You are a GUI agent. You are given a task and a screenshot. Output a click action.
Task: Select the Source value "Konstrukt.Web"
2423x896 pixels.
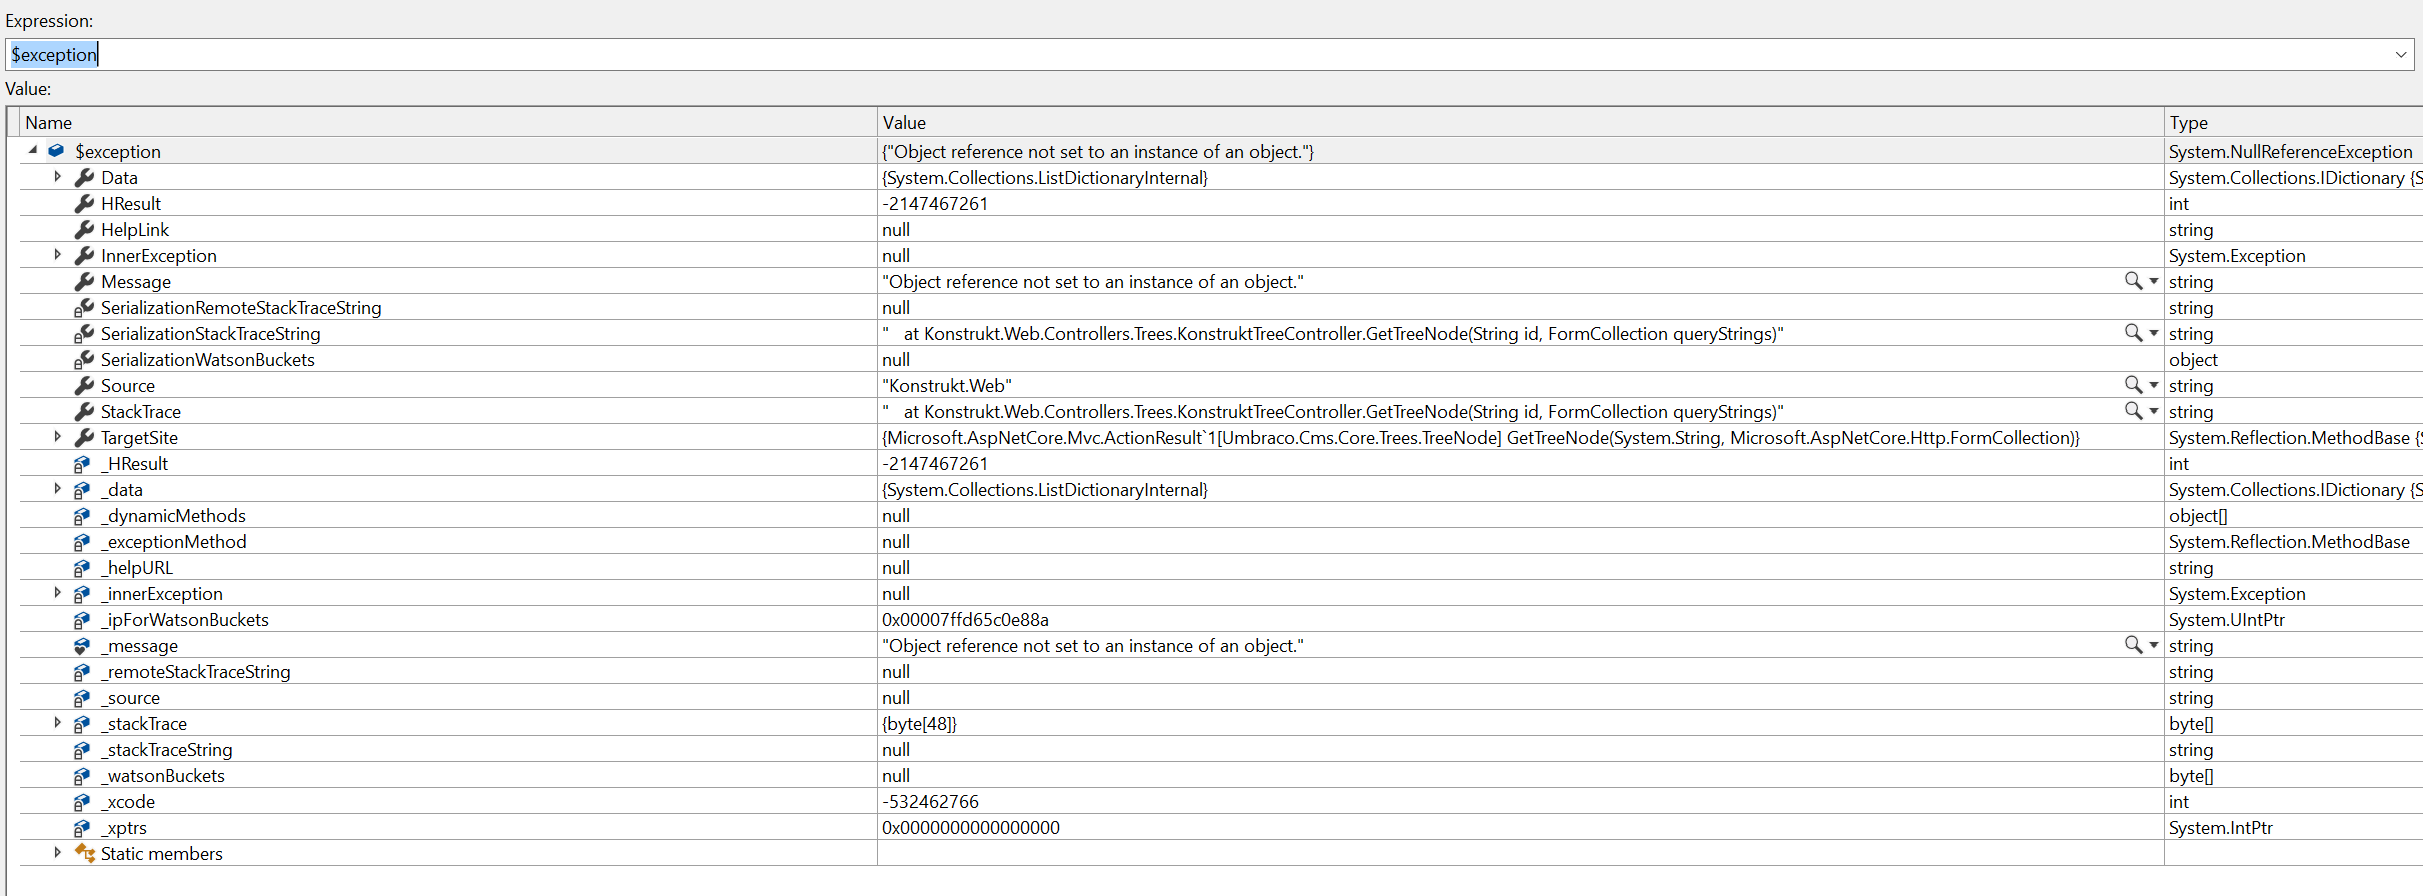click(947, 385)
